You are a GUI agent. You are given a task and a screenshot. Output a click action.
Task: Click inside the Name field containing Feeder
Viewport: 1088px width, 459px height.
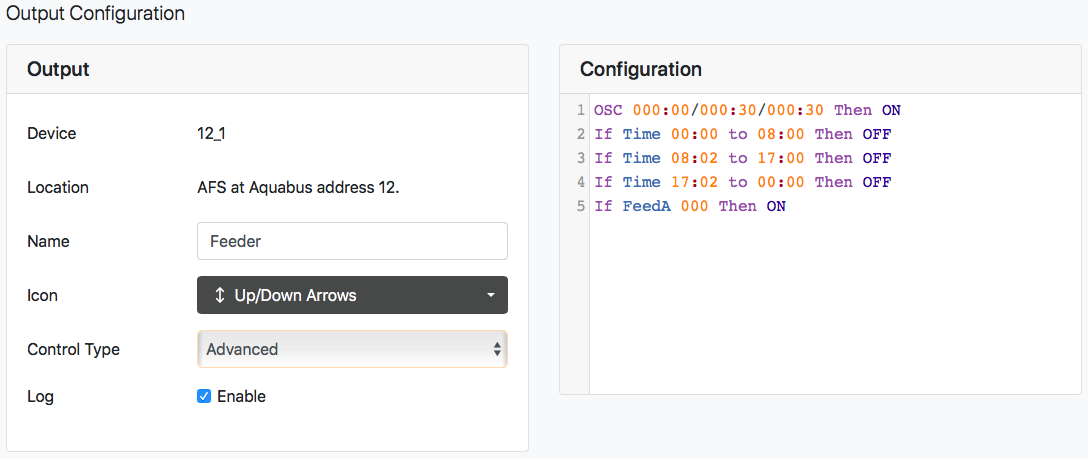click(x=352, y=241)
